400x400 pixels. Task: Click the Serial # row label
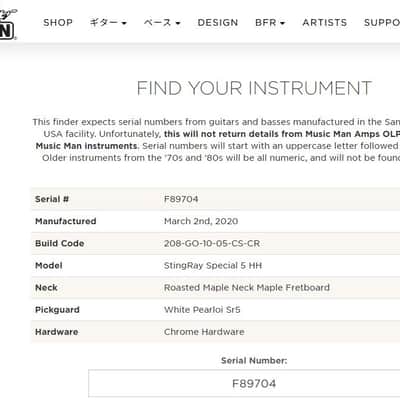tap(52, 199)
